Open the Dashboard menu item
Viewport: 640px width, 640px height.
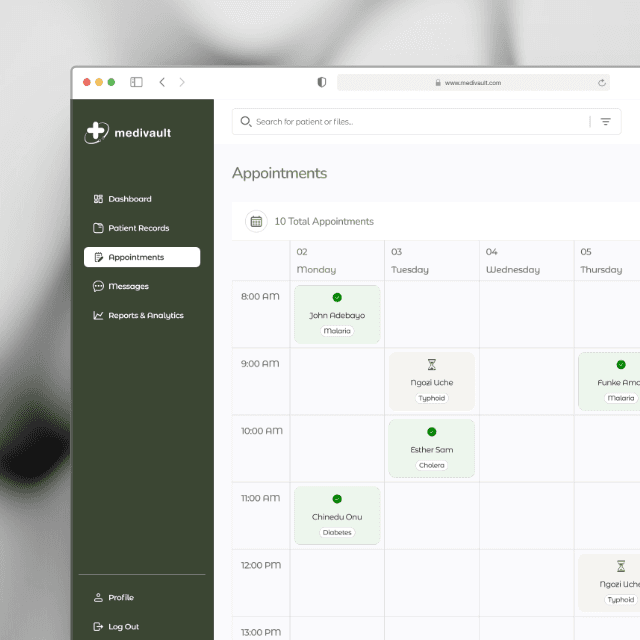click(142, 199)
